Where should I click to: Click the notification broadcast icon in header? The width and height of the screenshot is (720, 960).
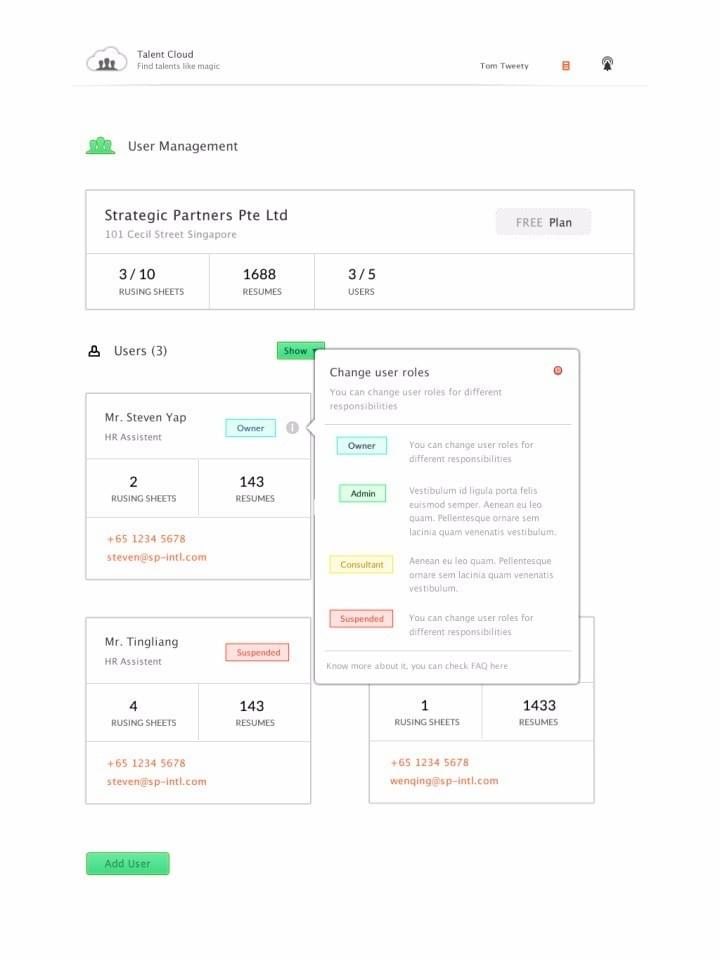pos(607,65)
